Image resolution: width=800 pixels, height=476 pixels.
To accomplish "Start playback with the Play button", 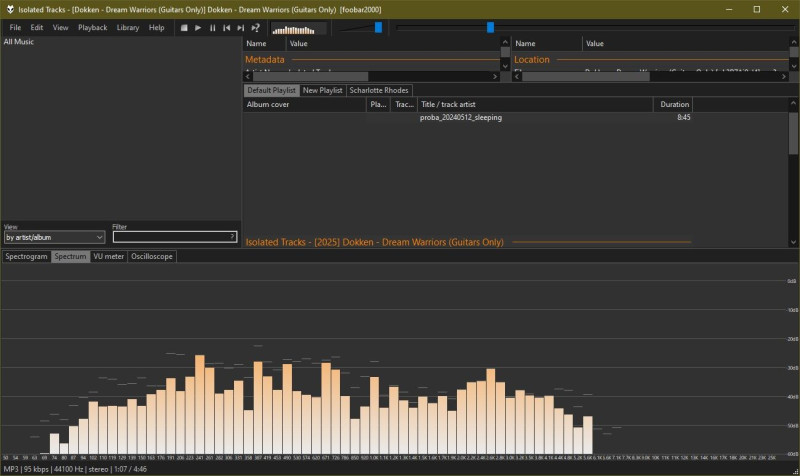I will point(198,28).
